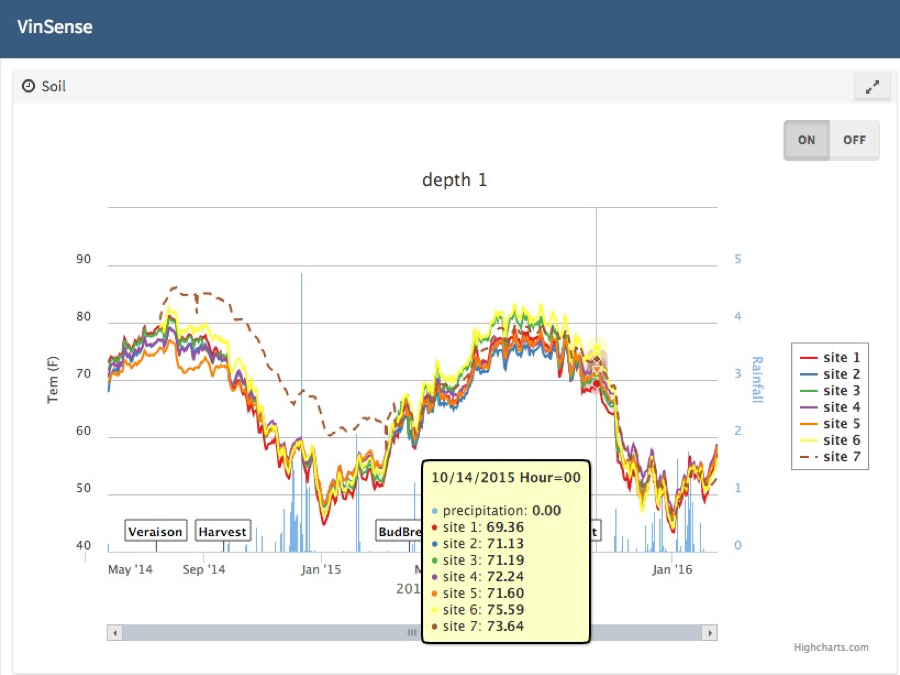Click the Veraison event flag
This screenshot has height=675, width=900.
156,531
